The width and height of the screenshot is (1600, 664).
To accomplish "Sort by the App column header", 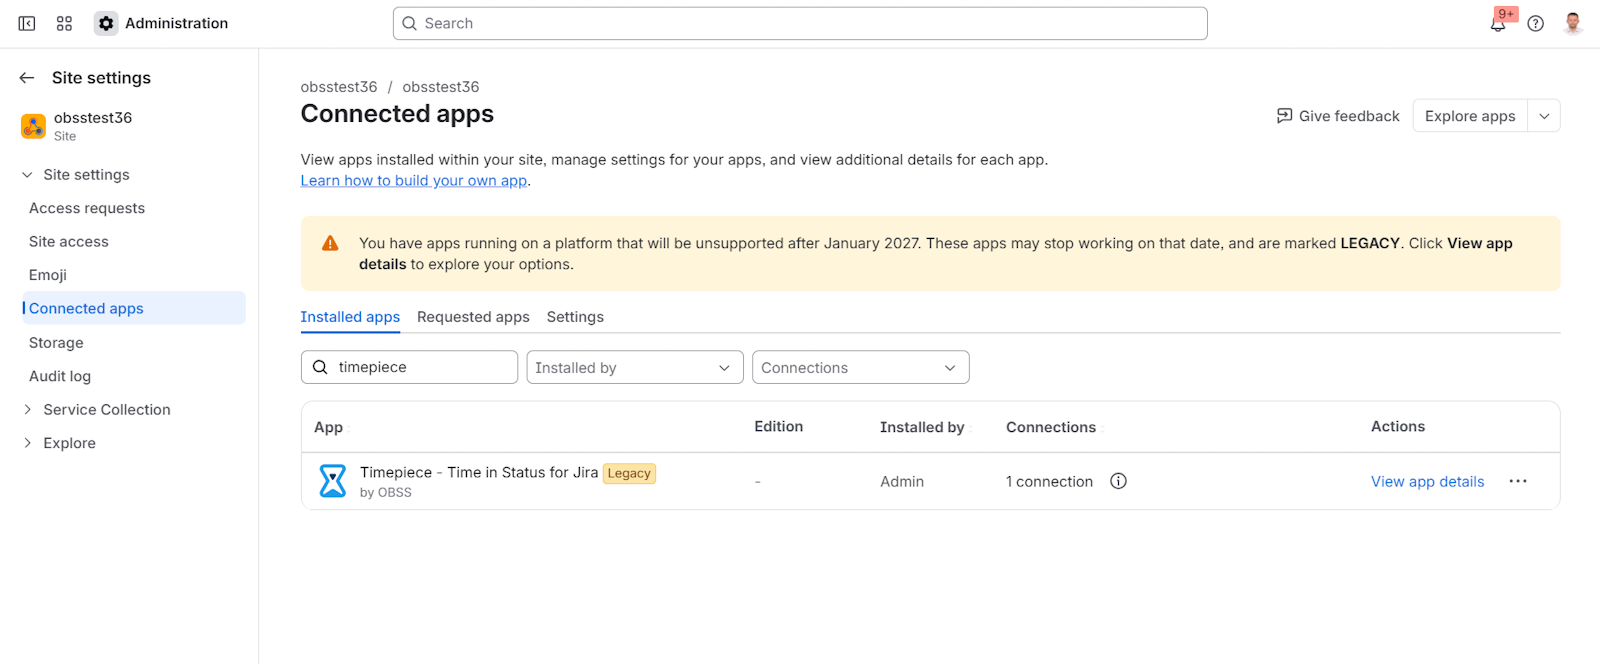I will (328, 427).
